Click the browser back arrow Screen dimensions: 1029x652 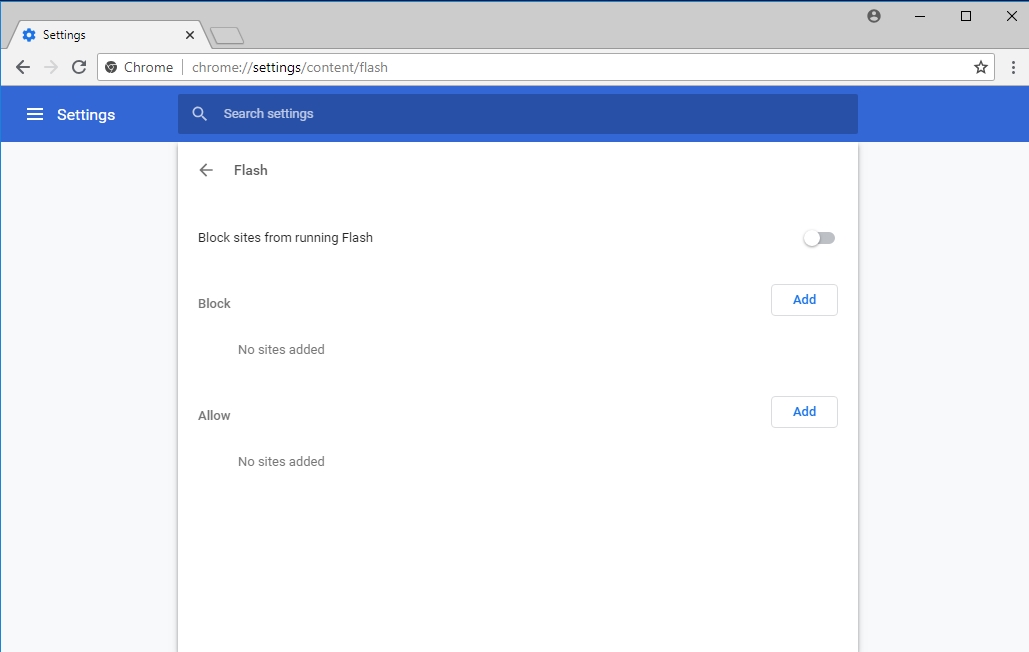tap(23, 67)
